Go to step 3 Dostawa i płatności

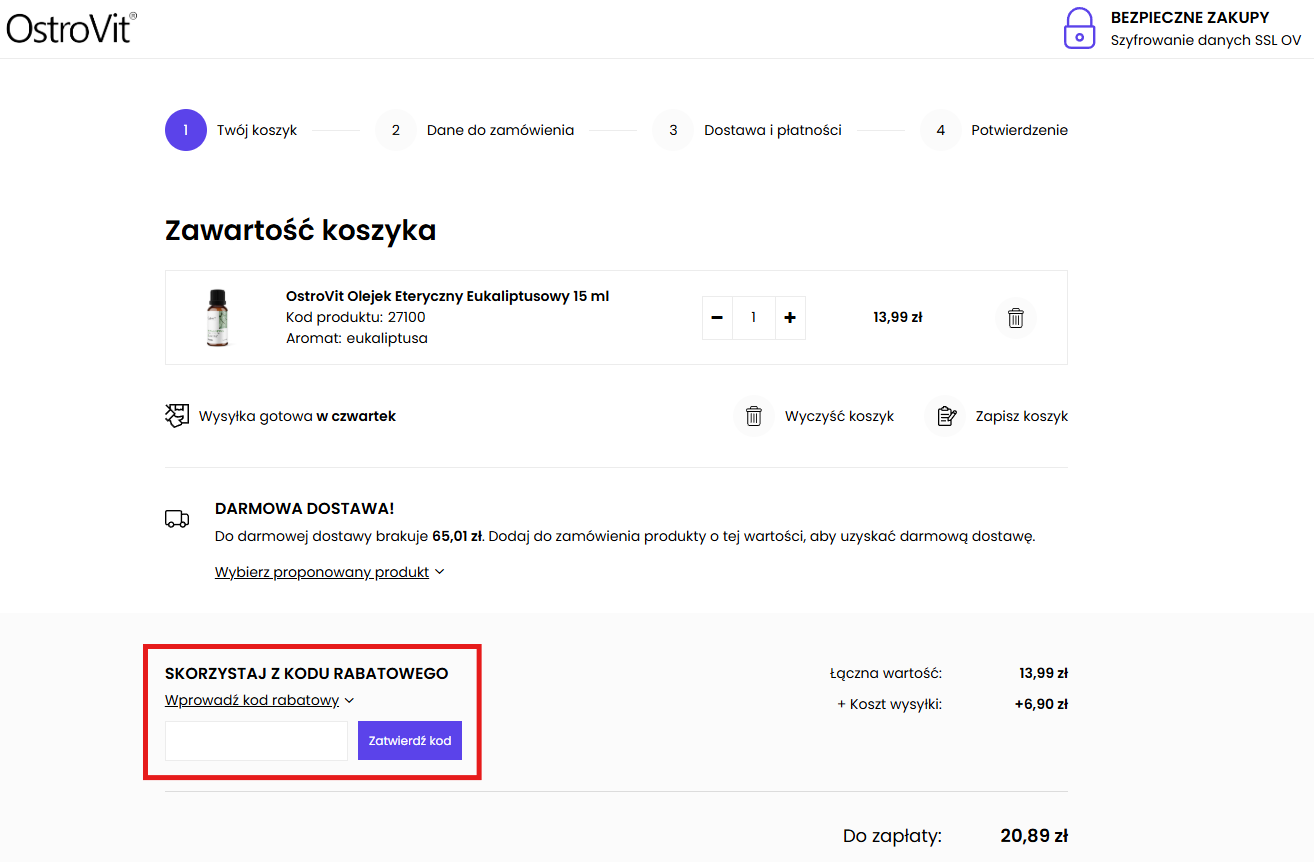pyautogui.click(x=747, y=130)
